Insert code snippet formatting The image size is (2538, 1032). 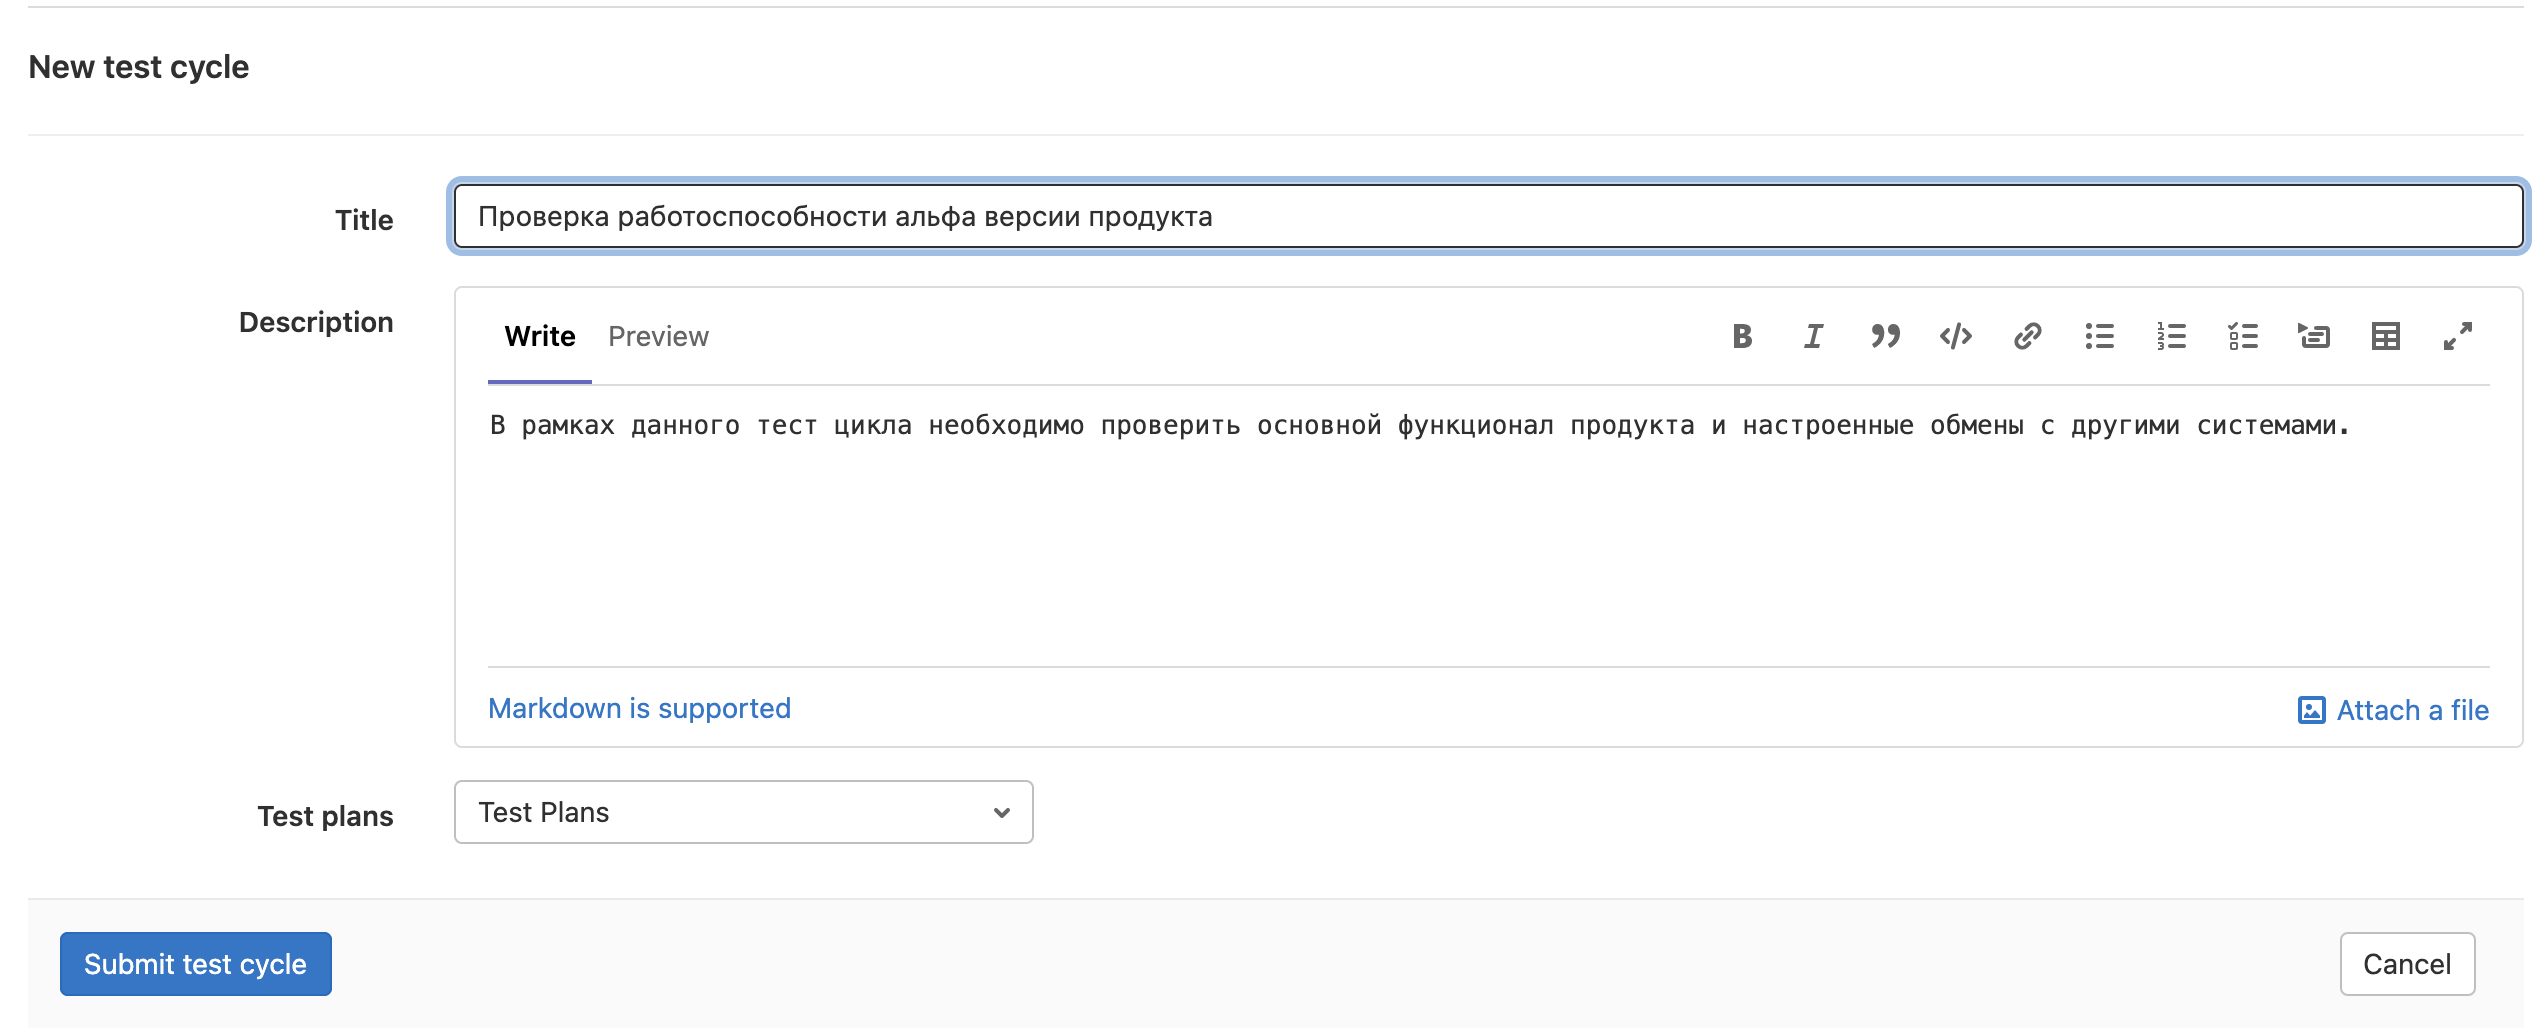[x=1956, y=336]
